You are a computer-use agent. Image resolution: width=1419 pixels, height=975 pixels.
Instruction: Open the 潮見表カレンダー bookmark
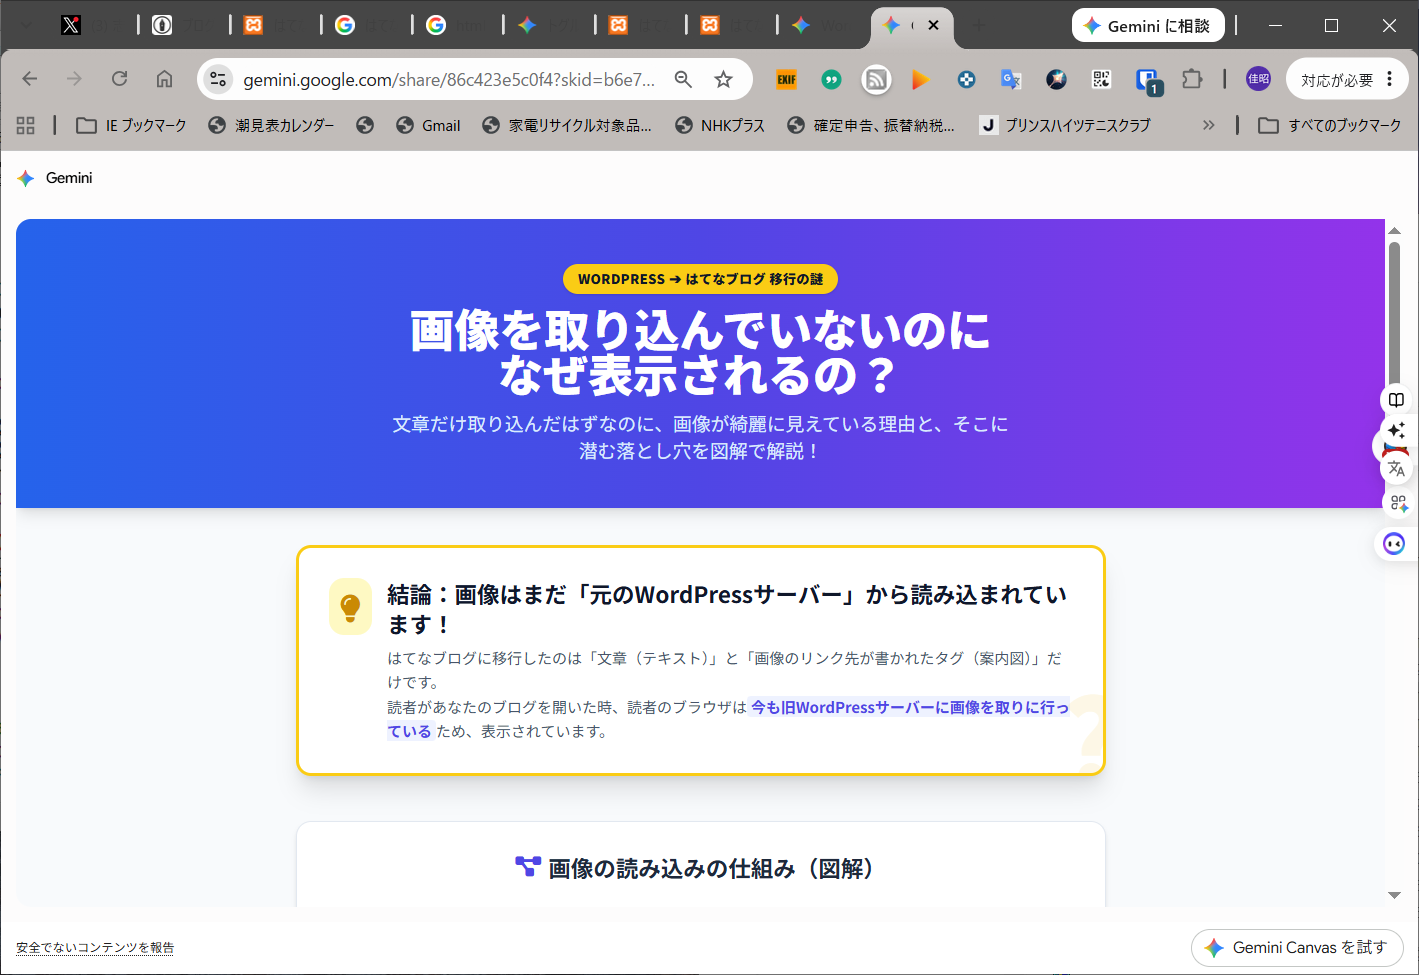coord(271,125)
